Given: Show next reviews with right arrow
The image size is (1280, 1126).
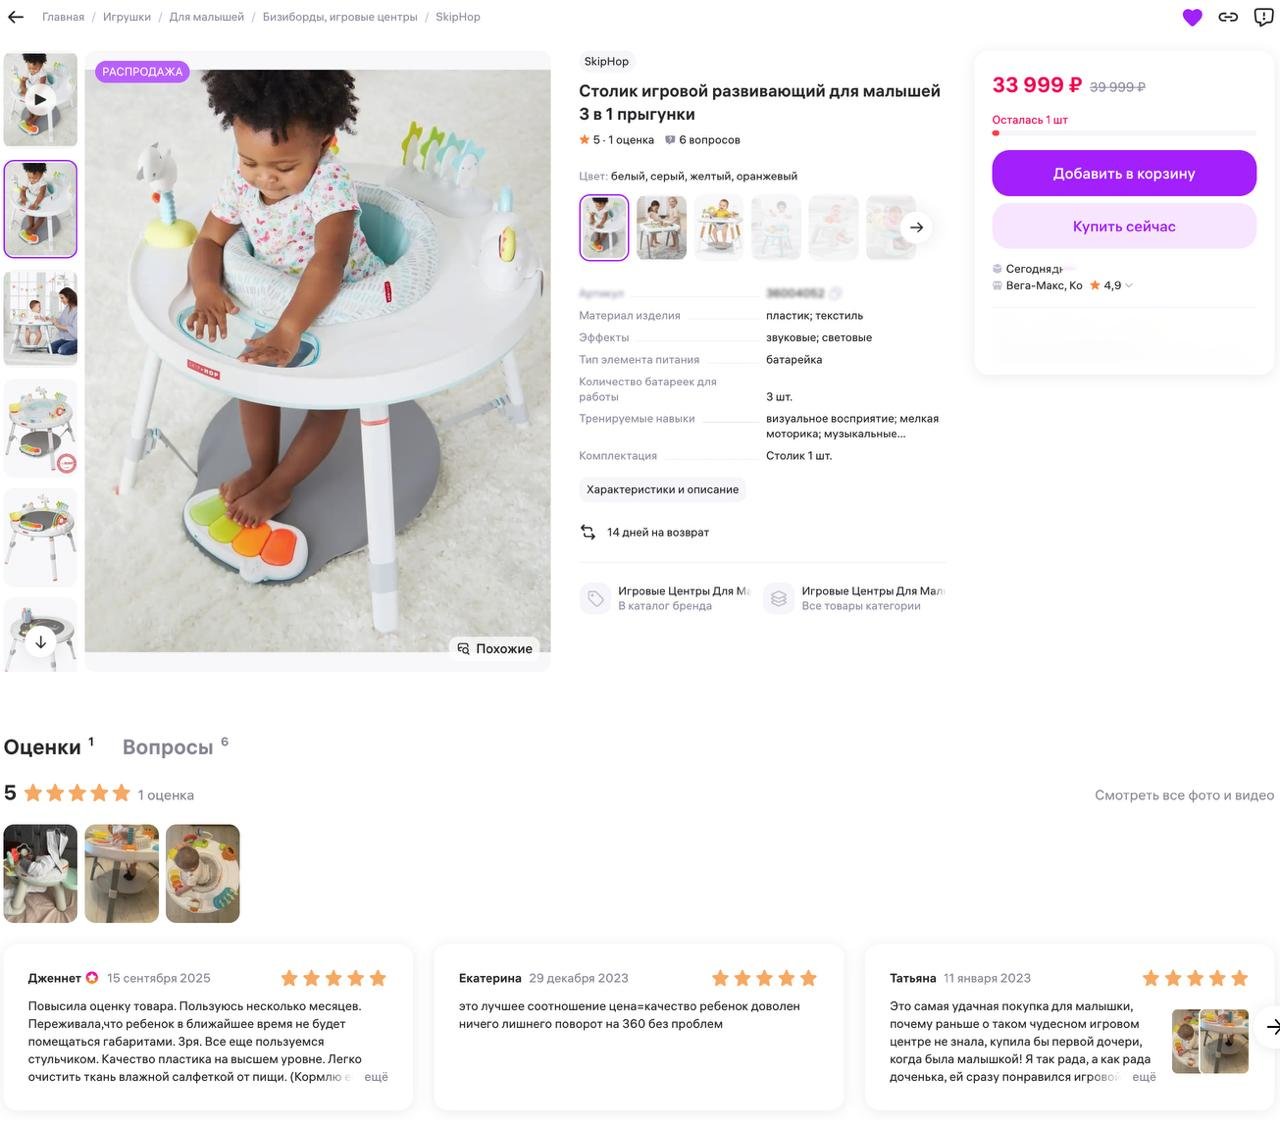Looking at the screenshot, I should coord(1272,1026).
